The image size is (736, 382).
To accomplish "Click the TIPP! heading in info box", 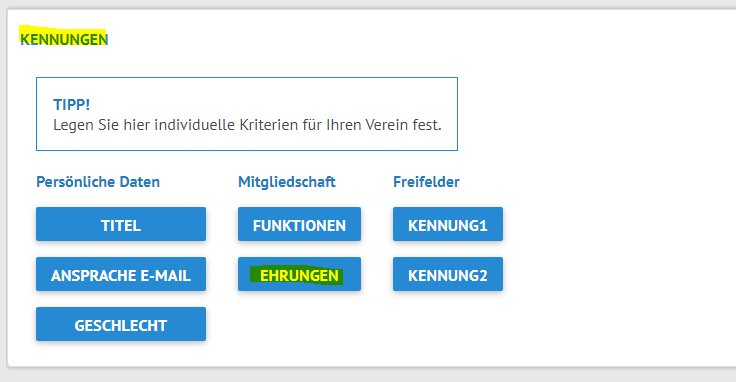I will pos(71,105).
